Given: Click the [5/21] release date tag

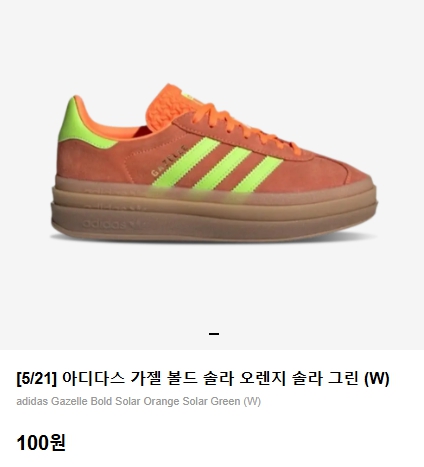Looking at the screenshot, I should coord(36,379).
